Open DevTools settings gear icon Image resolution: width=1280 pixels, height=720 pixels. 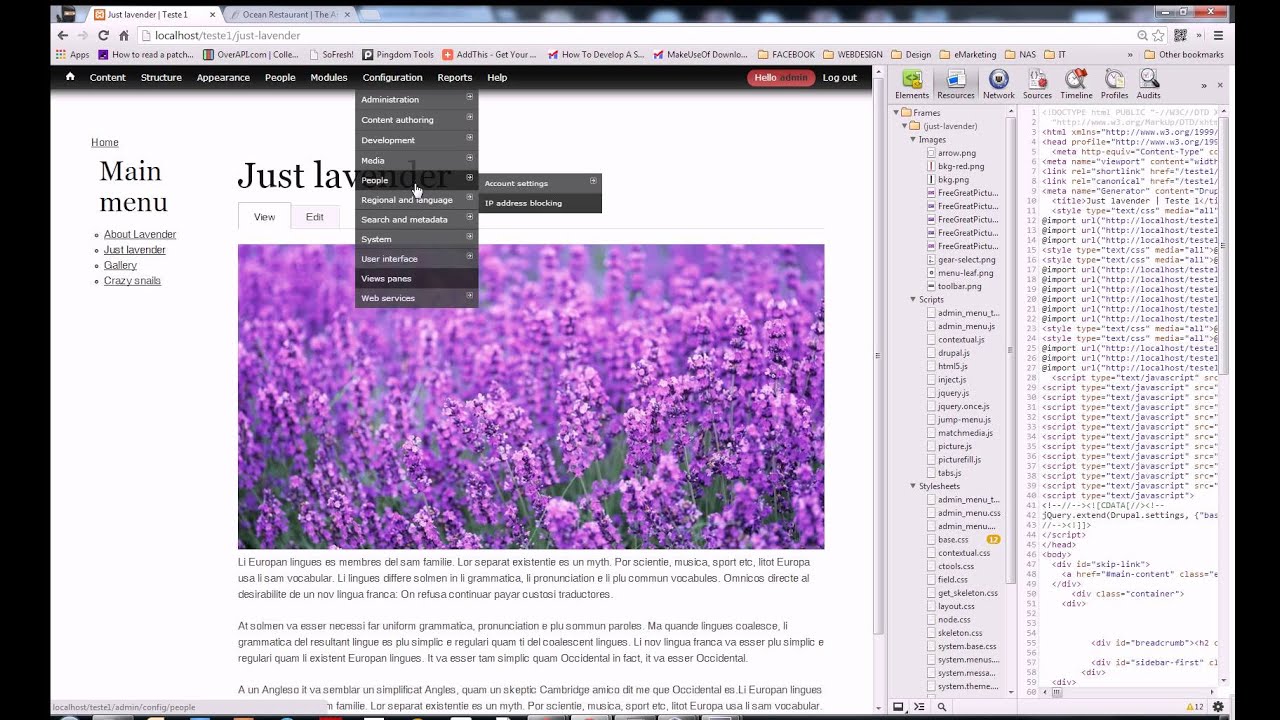click(x=1218, y=707)
